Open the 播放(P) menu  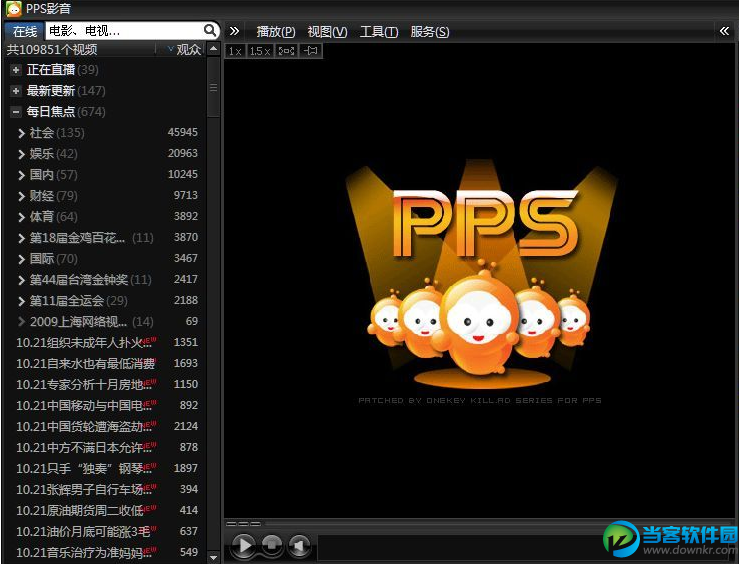tap(275, 32)
